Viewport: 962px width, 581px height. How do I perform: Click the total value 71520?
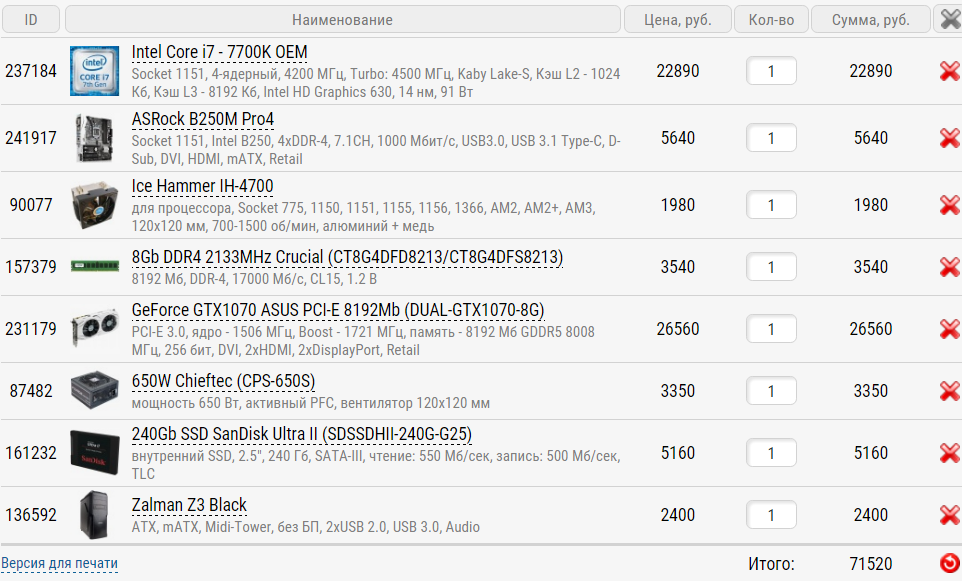[x=871, y=563]
